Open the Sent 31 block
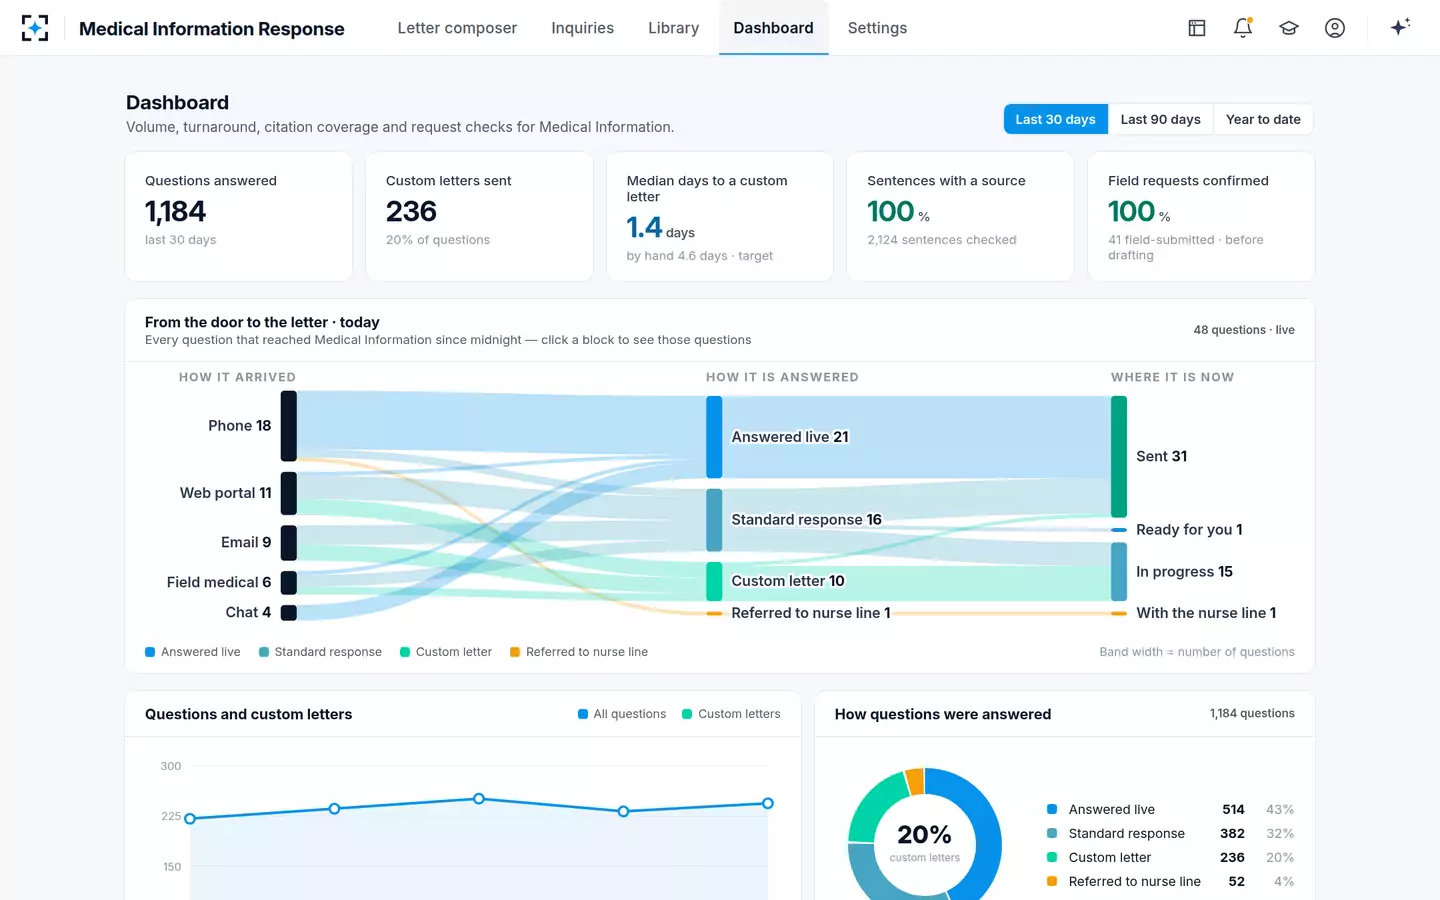 click(x=1119, y=456)
